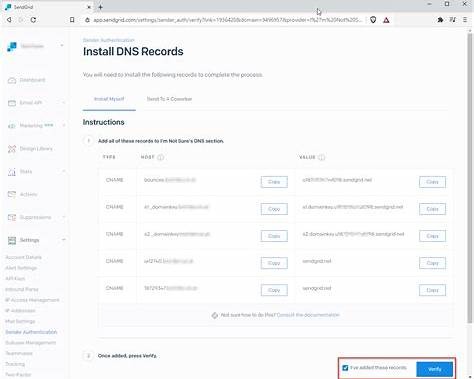This screenshot has height=379, width=474.
Task: Open Activity in the sidebar
Action: click(28, 194)
